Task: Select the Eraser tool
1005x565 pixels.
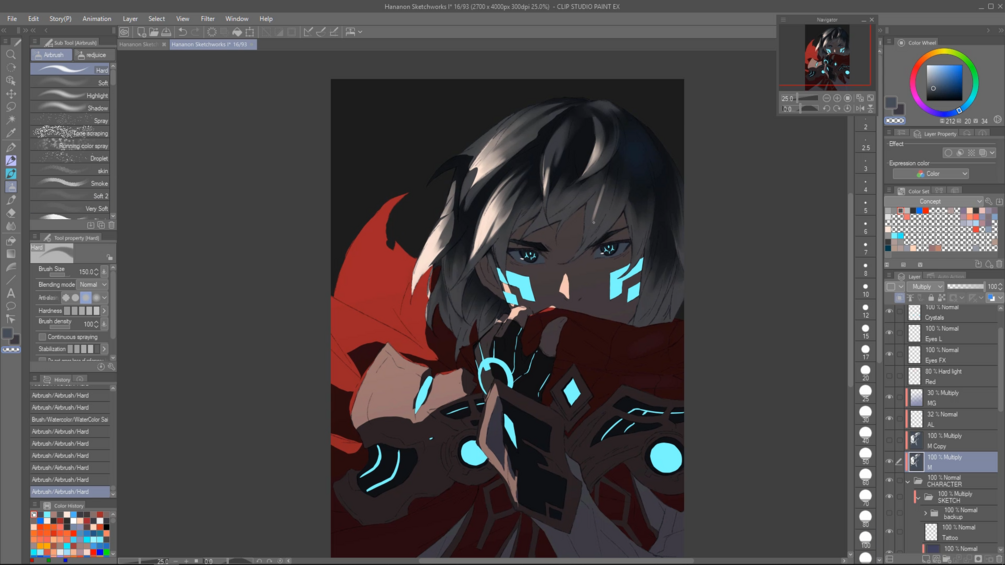Action: tap(11, 213)
